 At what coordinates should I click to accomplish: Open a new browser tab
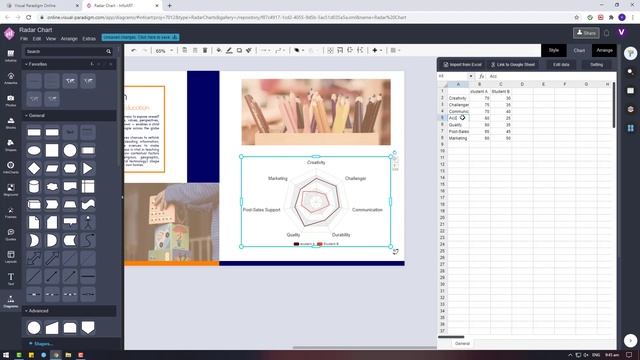click(169, 6)
